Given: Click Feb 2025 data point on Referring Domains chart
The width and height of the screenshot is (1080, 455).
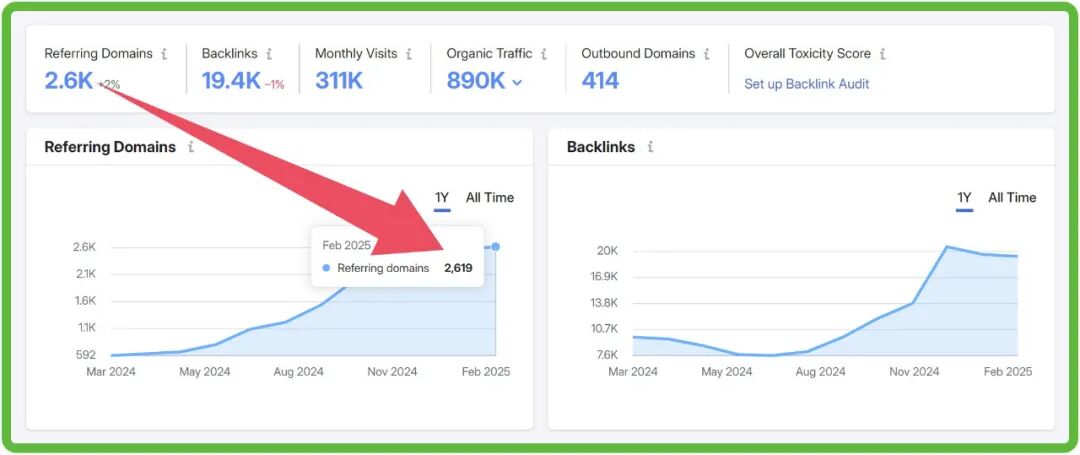Looking at the screenshot, I should point(496,246).
